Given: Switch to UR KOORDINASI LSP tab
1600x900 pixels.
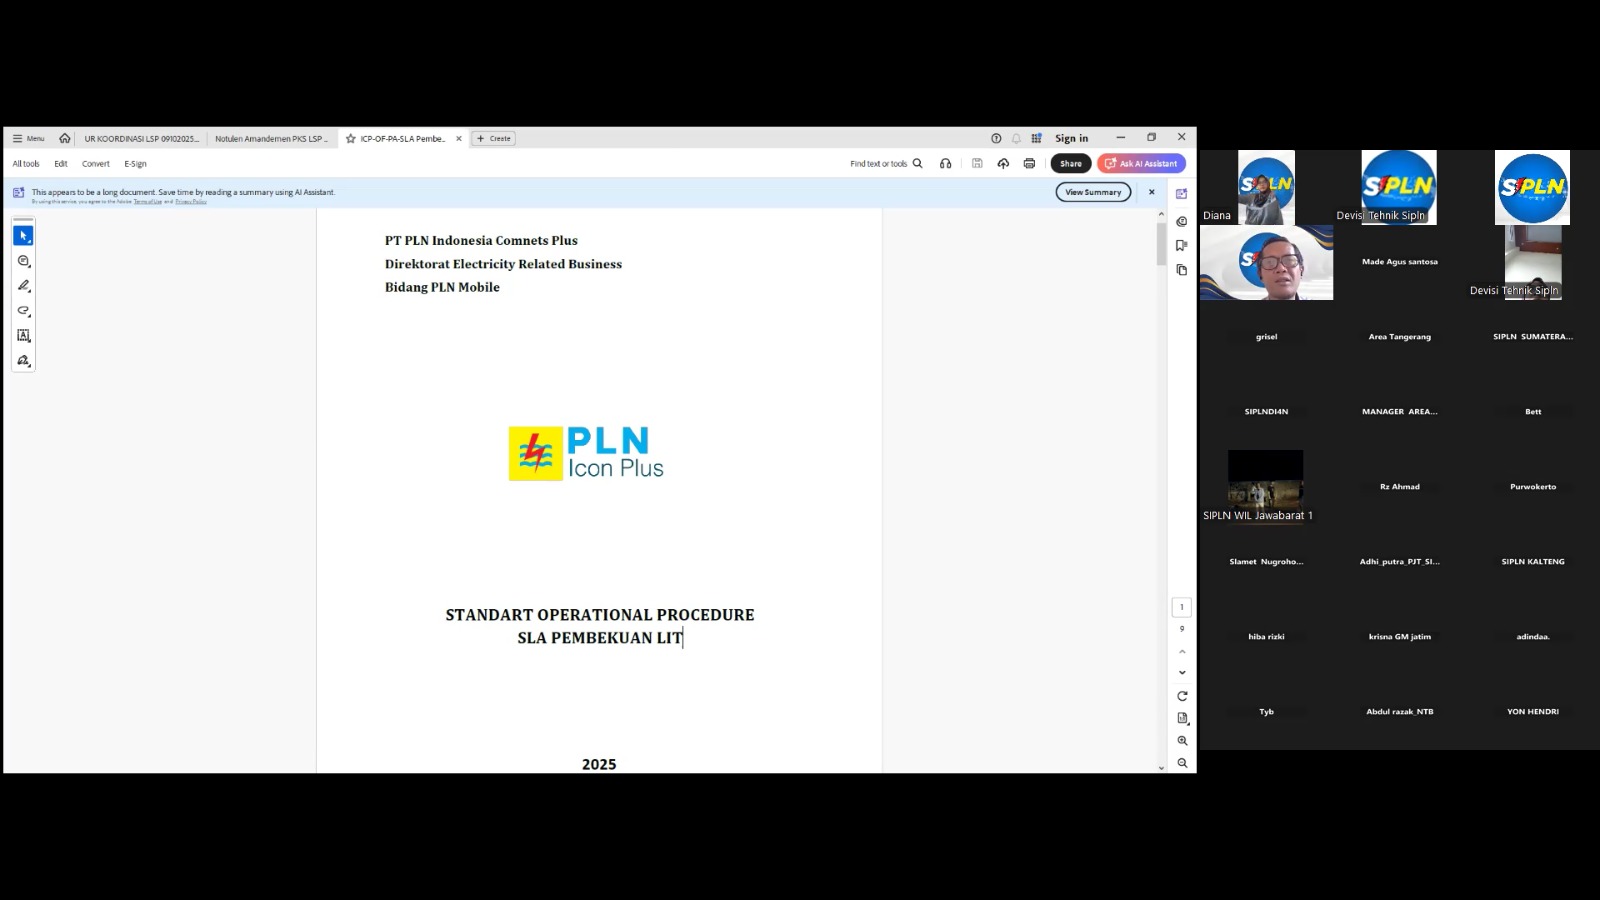Looking at the screenshot, I should tap(141, 139).
